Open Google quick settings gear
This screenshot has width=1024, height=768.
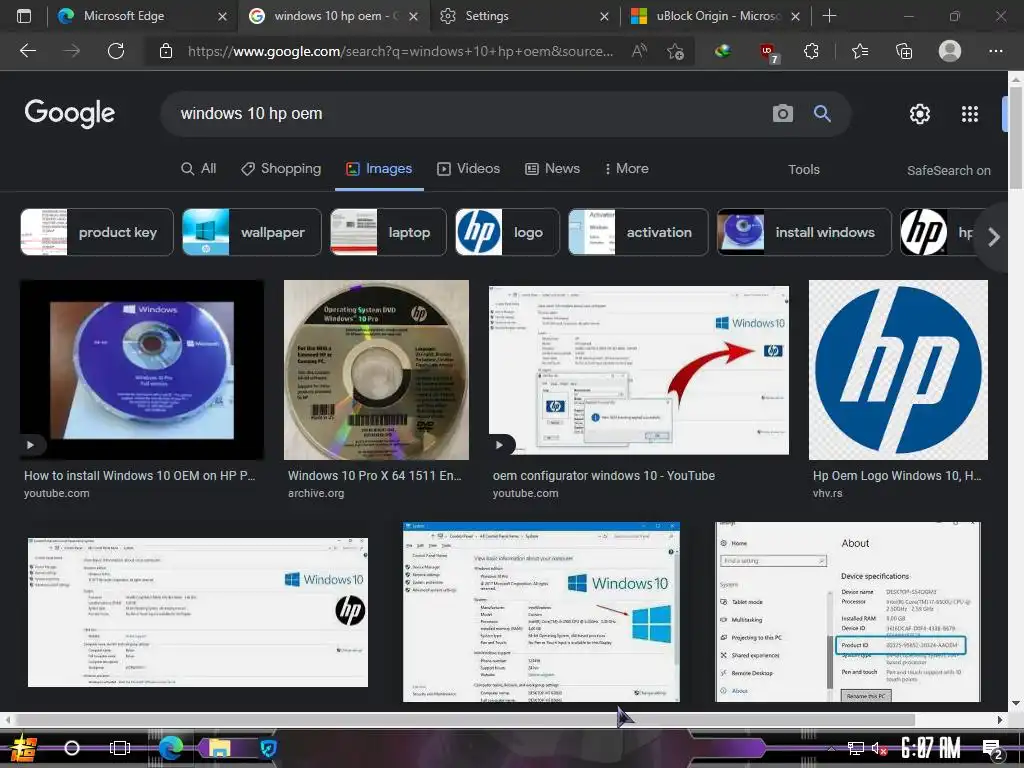coord(920,114)
